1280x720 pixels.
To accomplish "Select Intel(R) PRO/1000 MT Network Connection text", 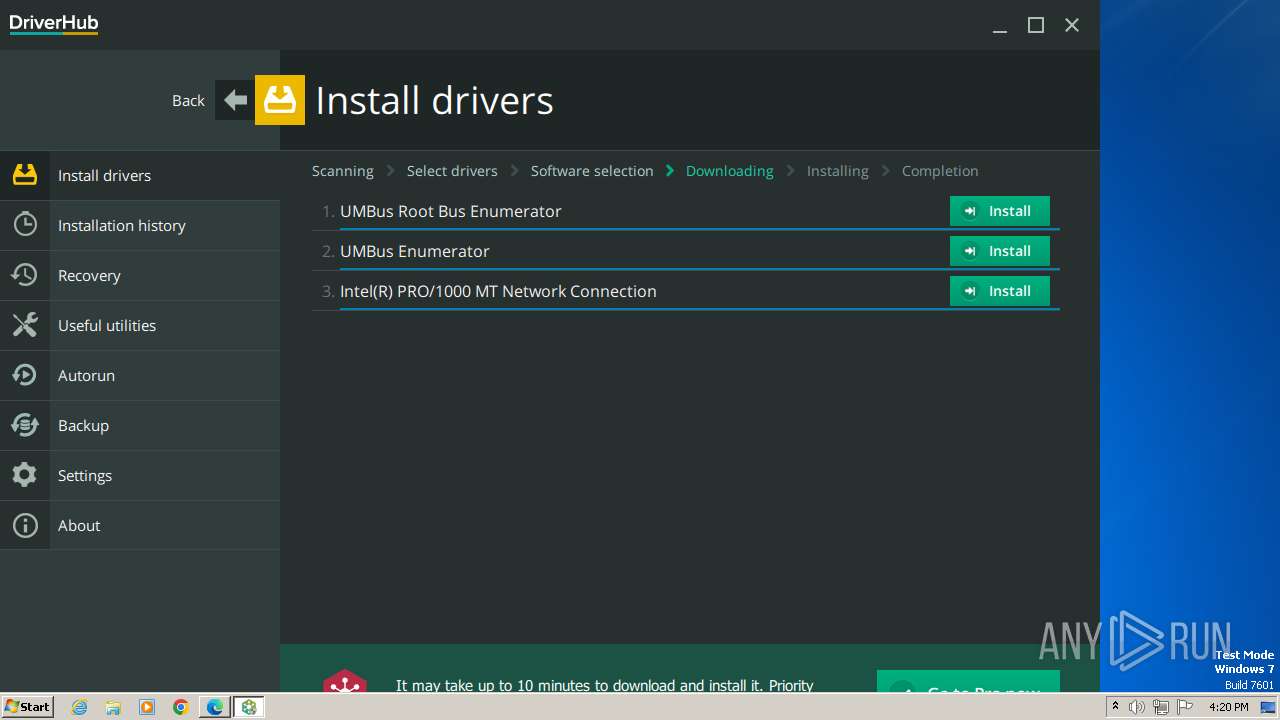I will [498, 291].
